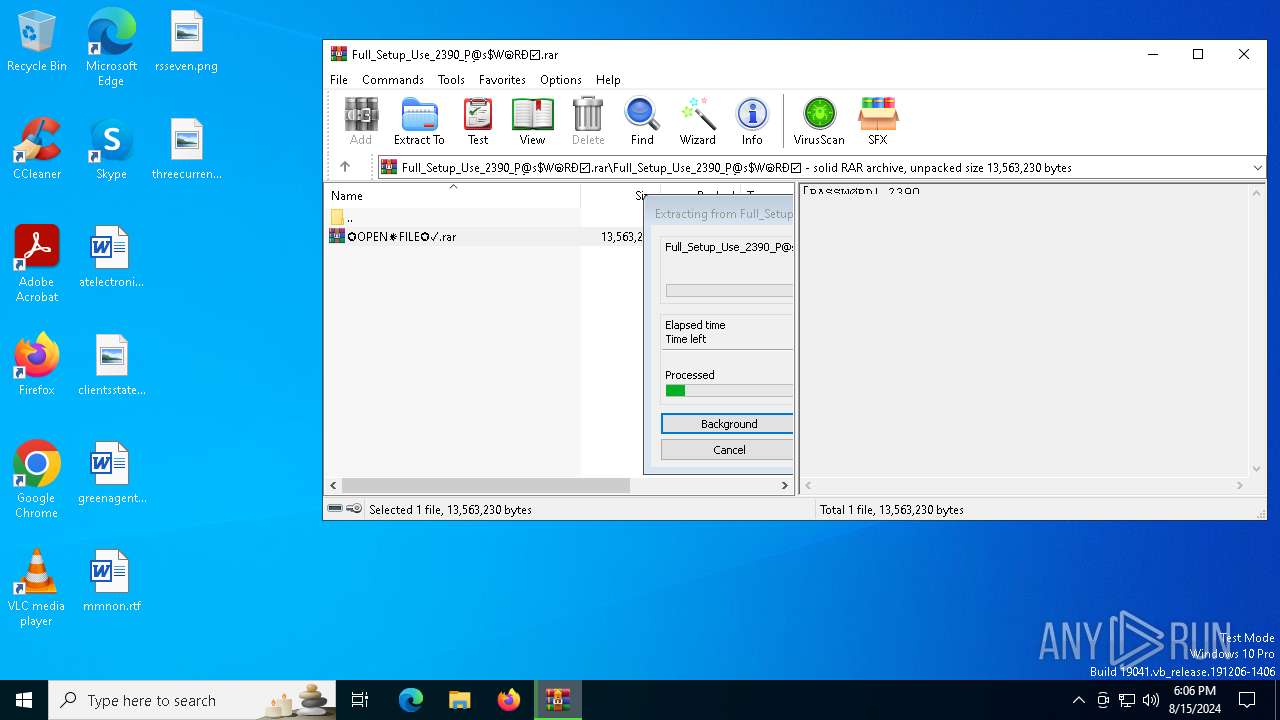Image resolution: width=1280 pixels, height=720 pixels.
Task: Open the notification center icon
Action: coord(1247,700)
